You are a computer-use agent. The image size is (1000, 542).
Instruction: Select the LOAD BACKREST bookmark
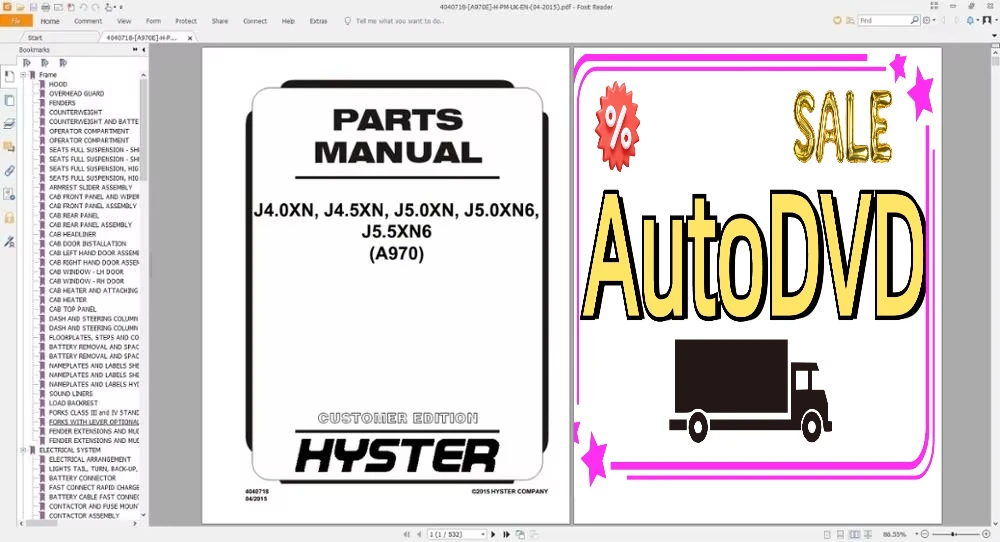pyautogui.click(x=73, y=403)
